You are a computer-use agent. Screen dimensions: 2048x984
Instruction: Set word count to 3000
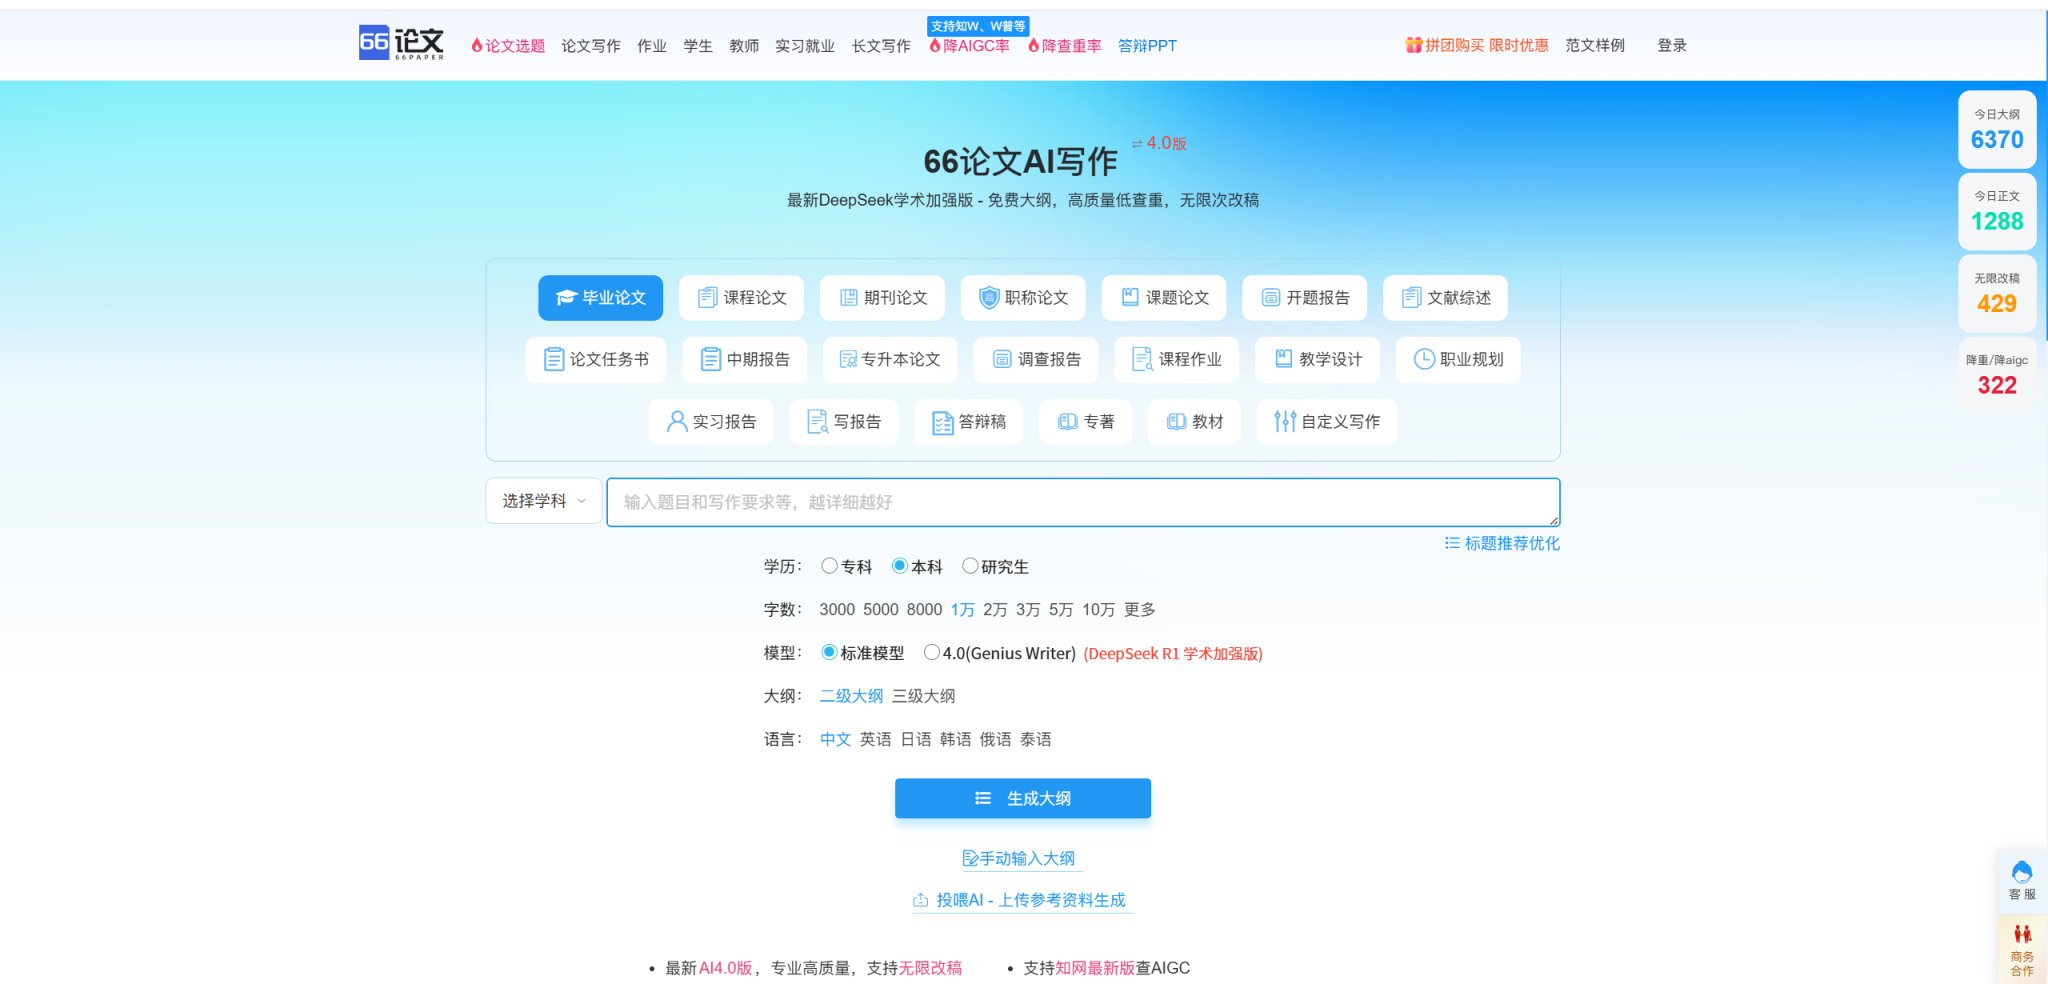point(837,610)
